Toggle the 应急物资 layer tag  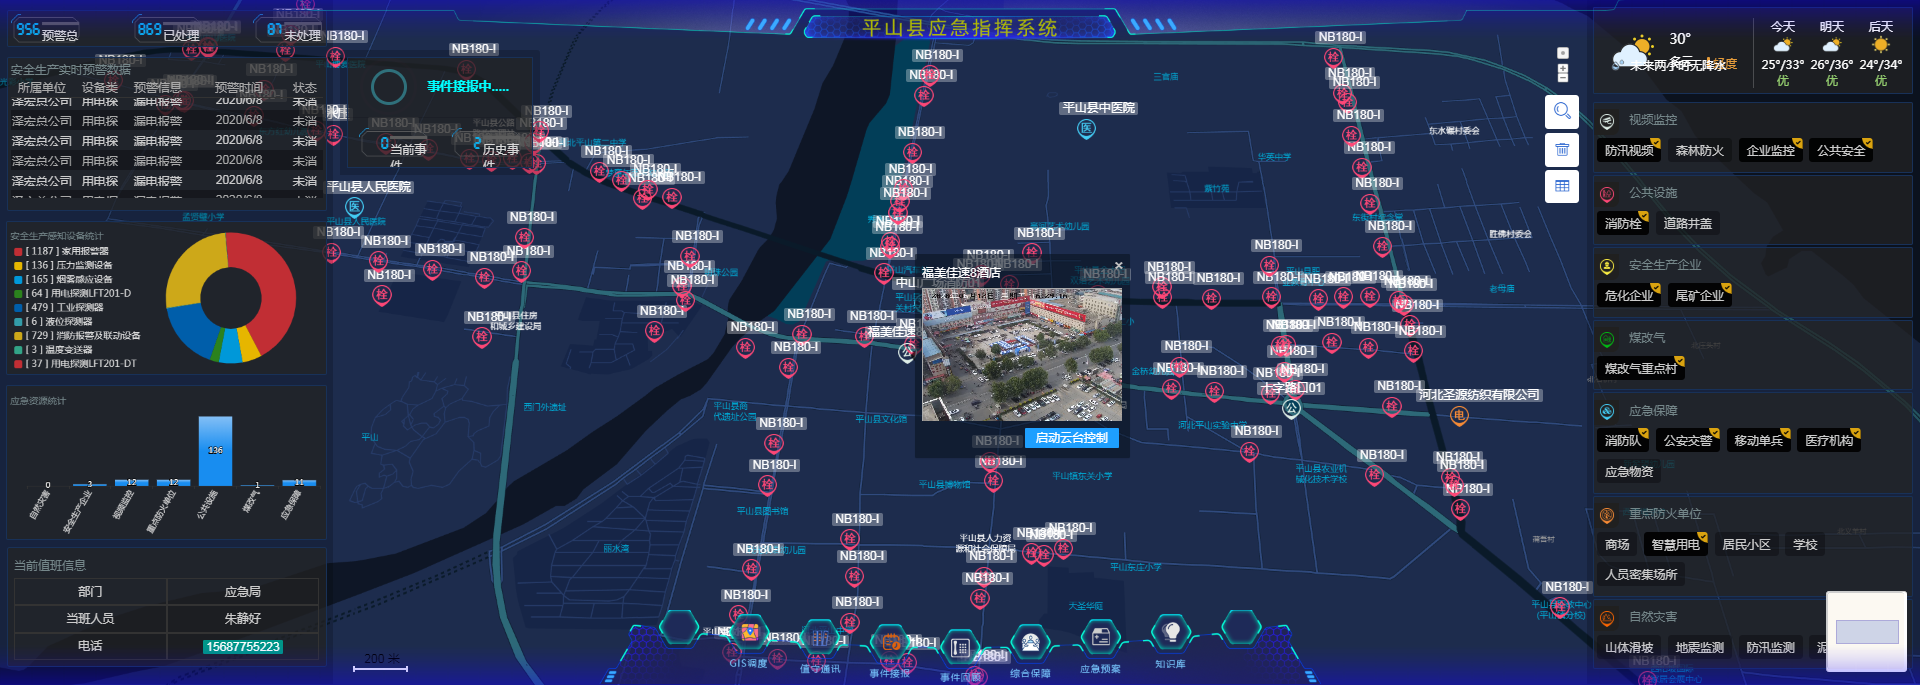tap(1629, 472)
